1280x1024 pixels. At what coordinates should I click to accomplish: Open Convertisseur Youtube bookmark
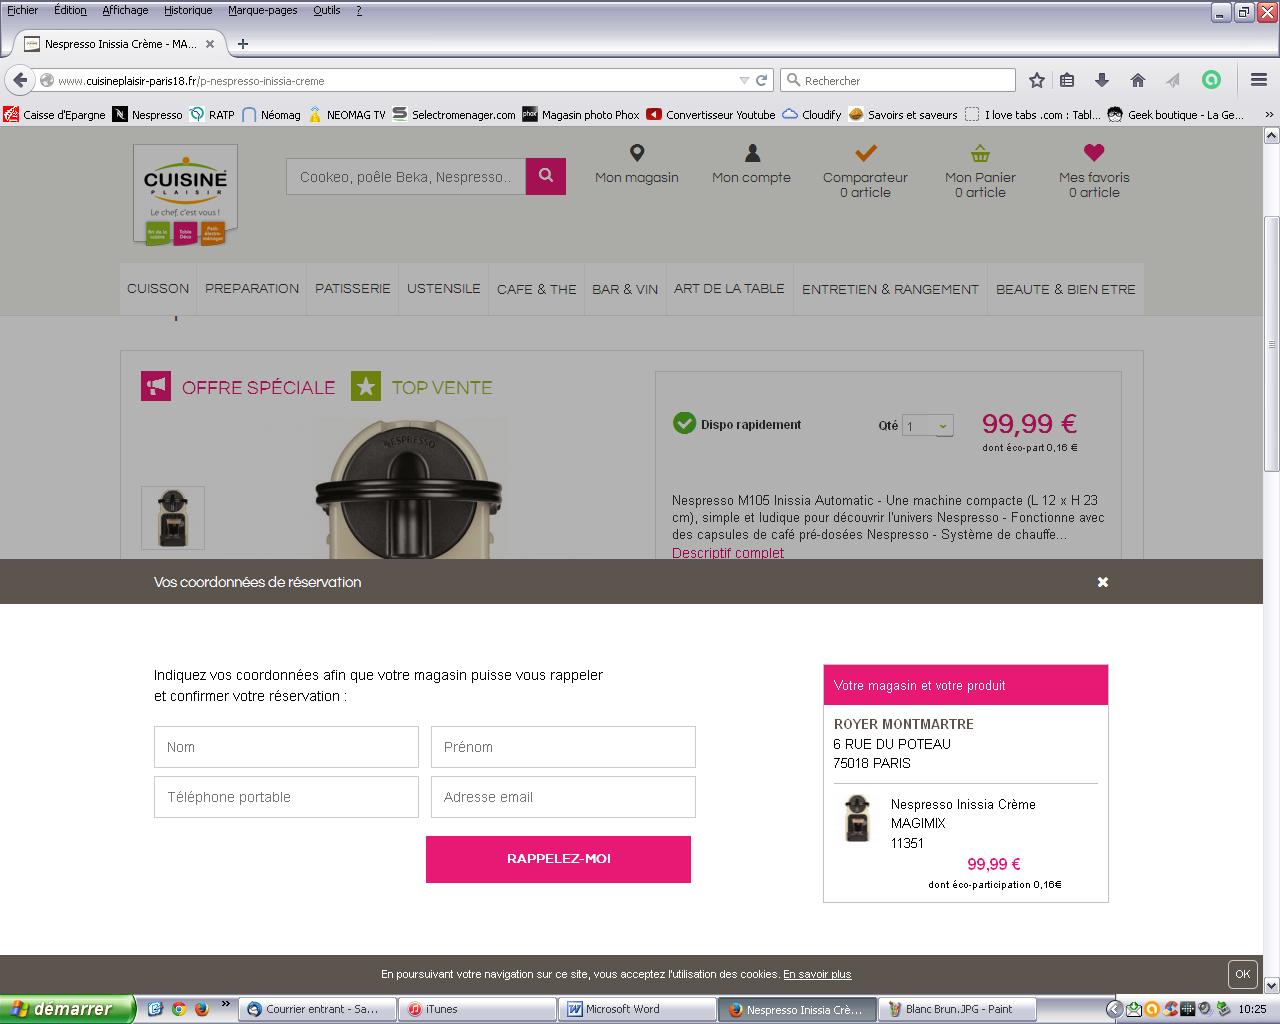(711, 115)
